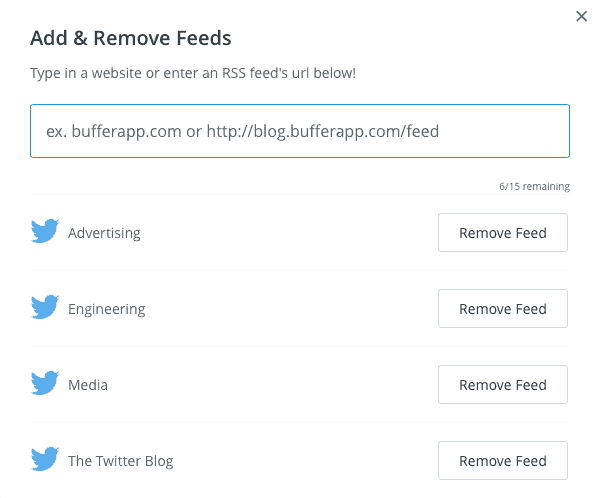Click the Twitter bird icon beside The Twitter Blog
597x498 pixels.
tap(45, 459)
